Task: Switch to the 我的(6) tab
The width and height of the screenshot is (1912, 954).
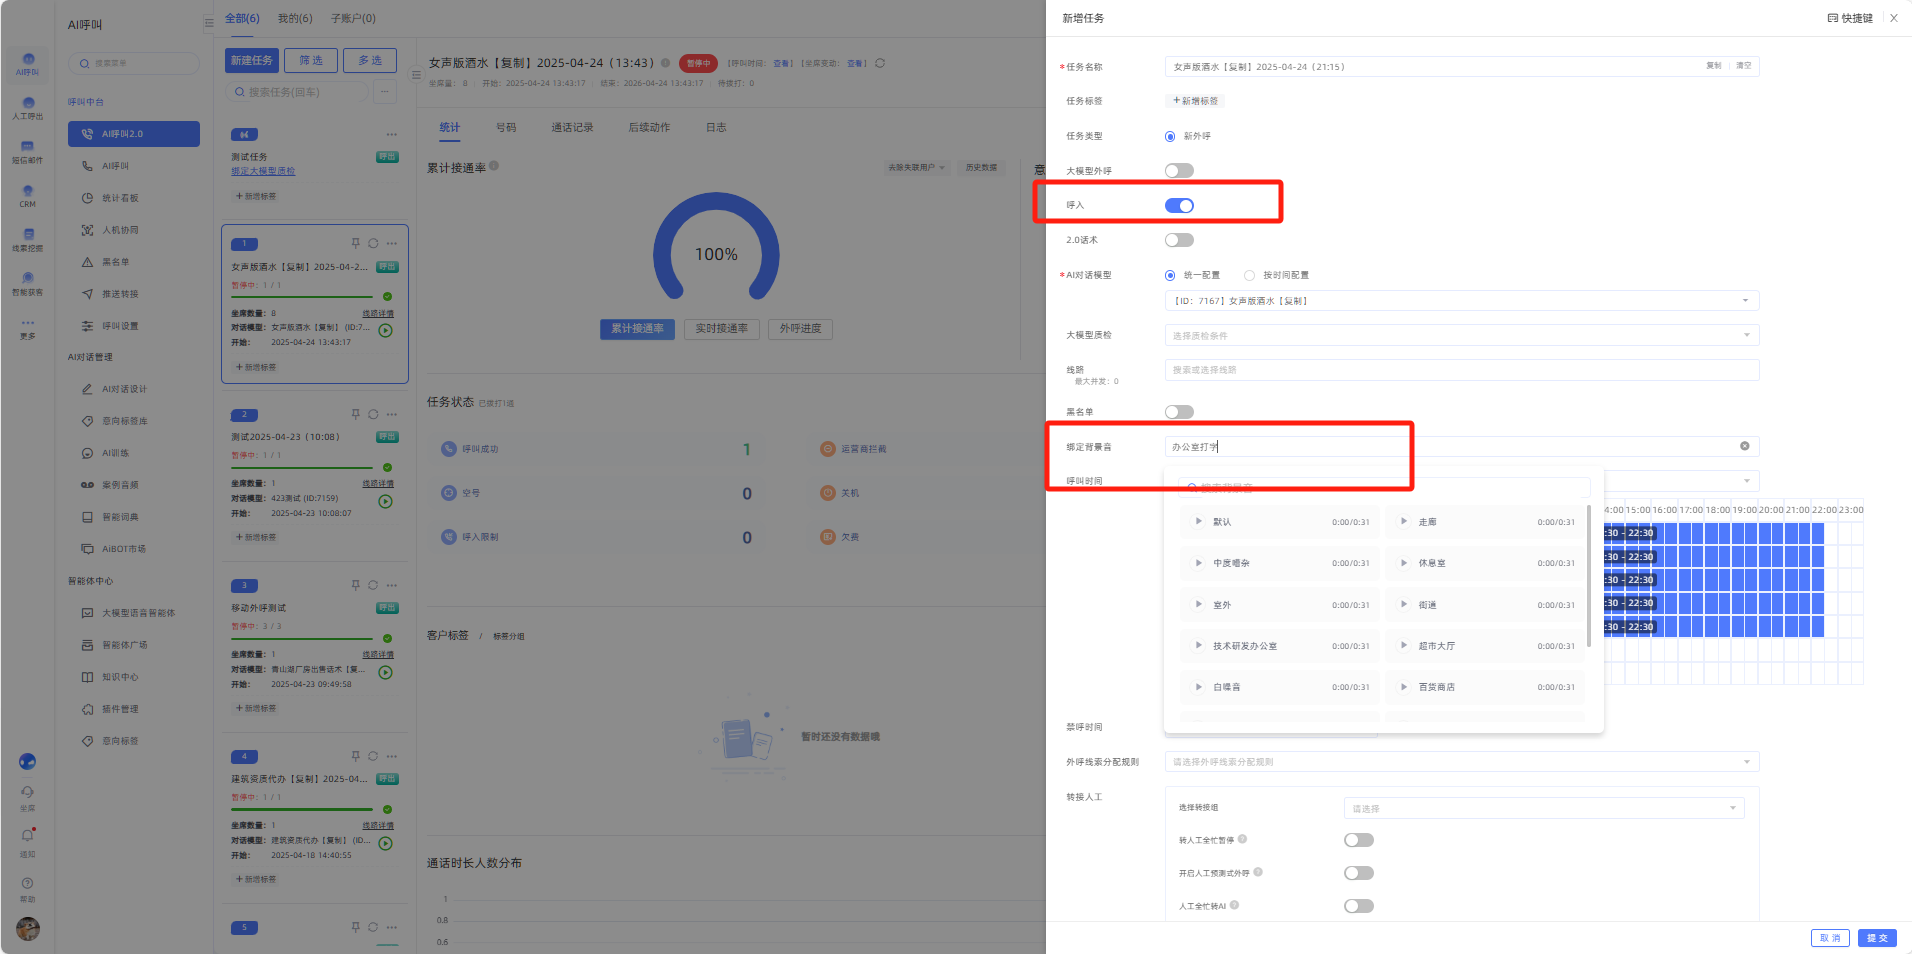Action: point(295,18)
